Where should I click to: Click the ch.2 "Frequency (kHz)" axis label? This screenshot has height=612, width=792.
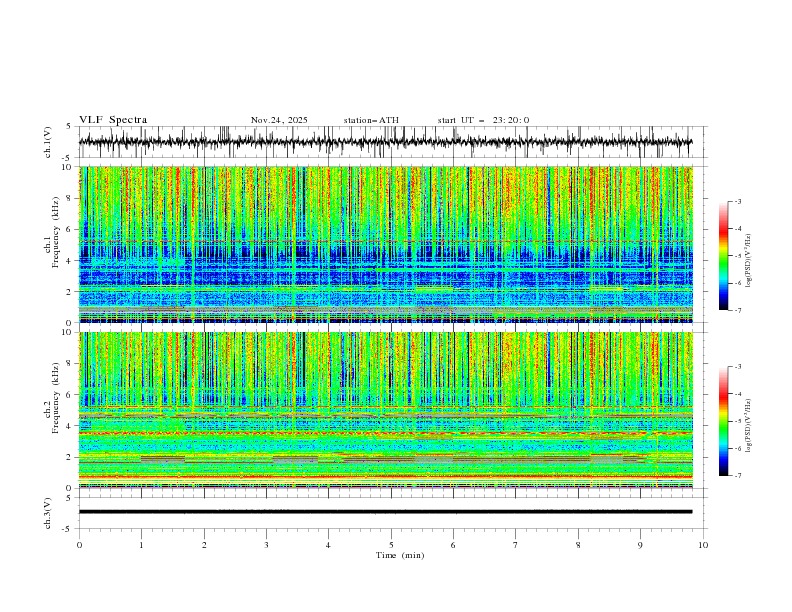point(55,398)
